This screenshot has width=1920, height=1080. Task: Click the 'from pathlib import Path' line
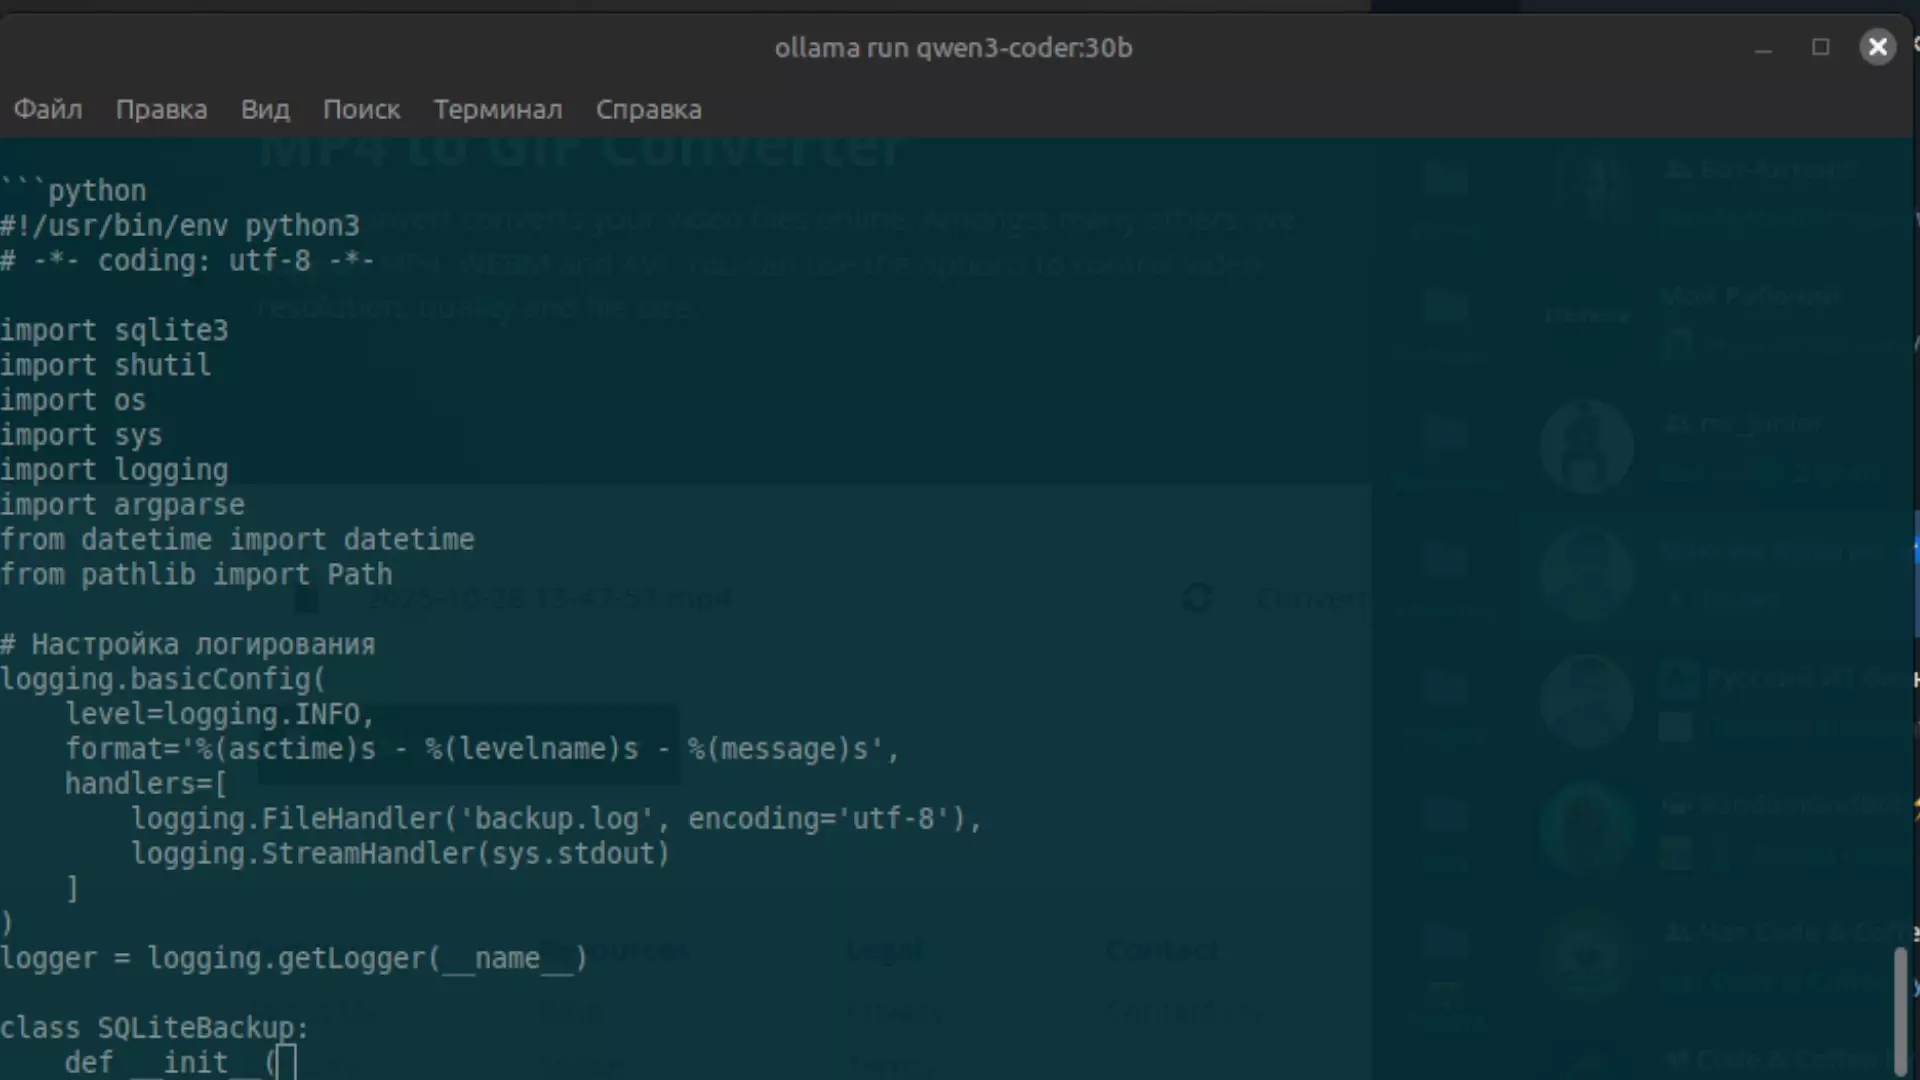(x=196, y=575)
